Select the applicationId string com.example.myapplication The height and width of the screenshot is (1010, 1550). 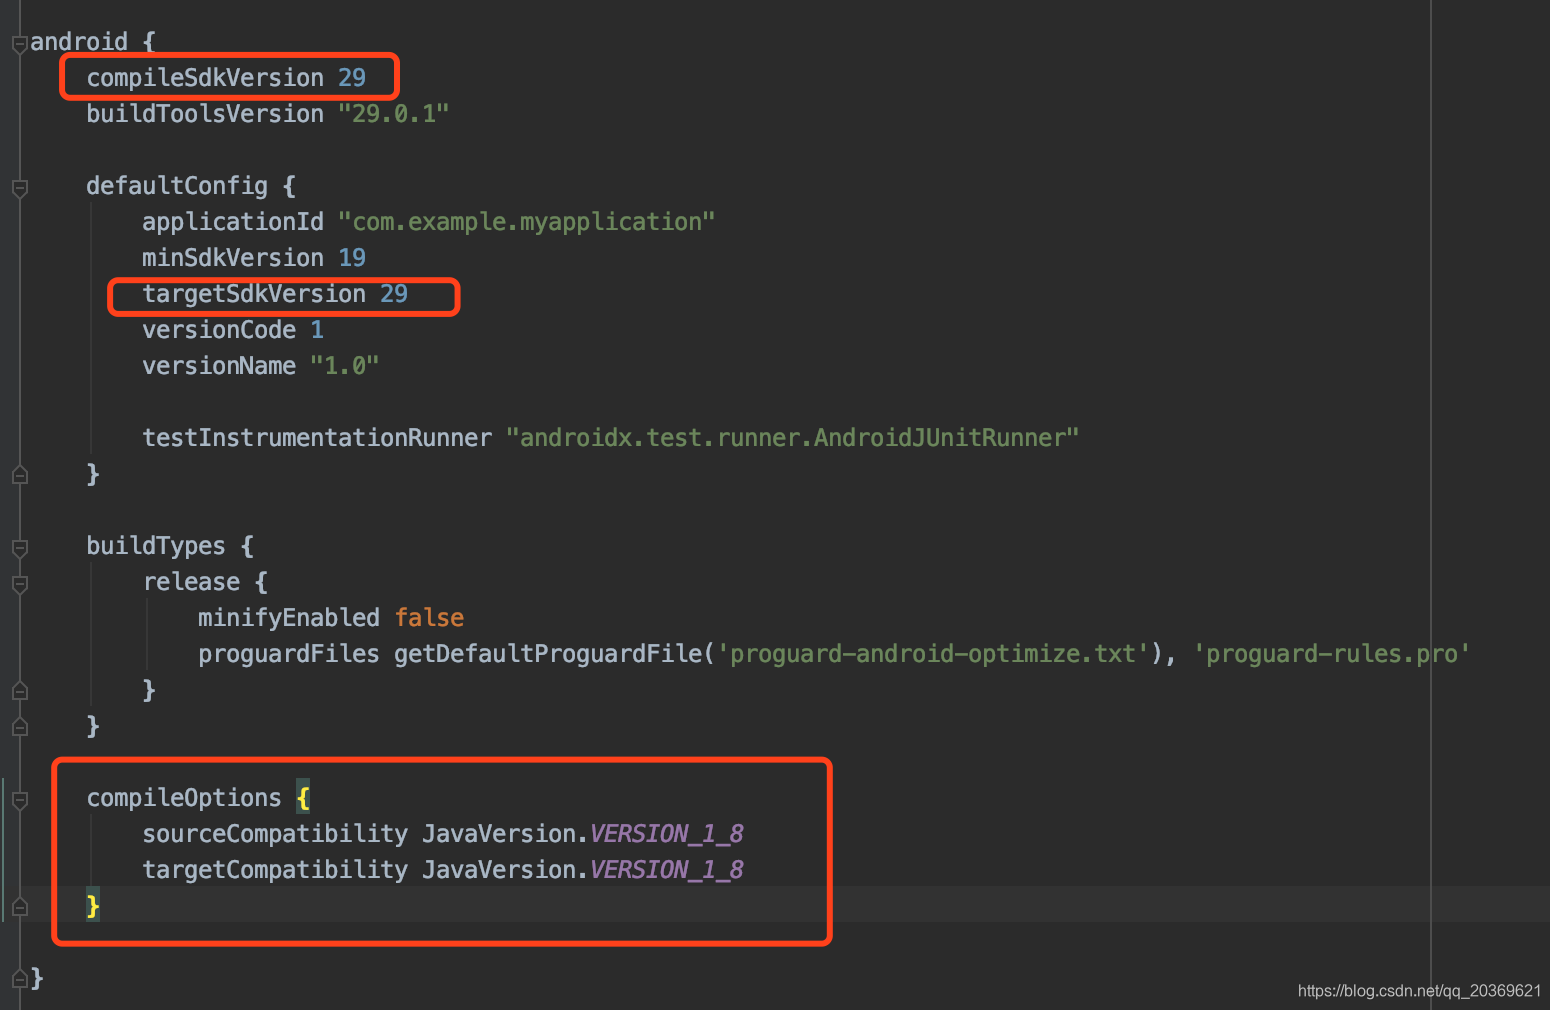(x=527, y=221)
